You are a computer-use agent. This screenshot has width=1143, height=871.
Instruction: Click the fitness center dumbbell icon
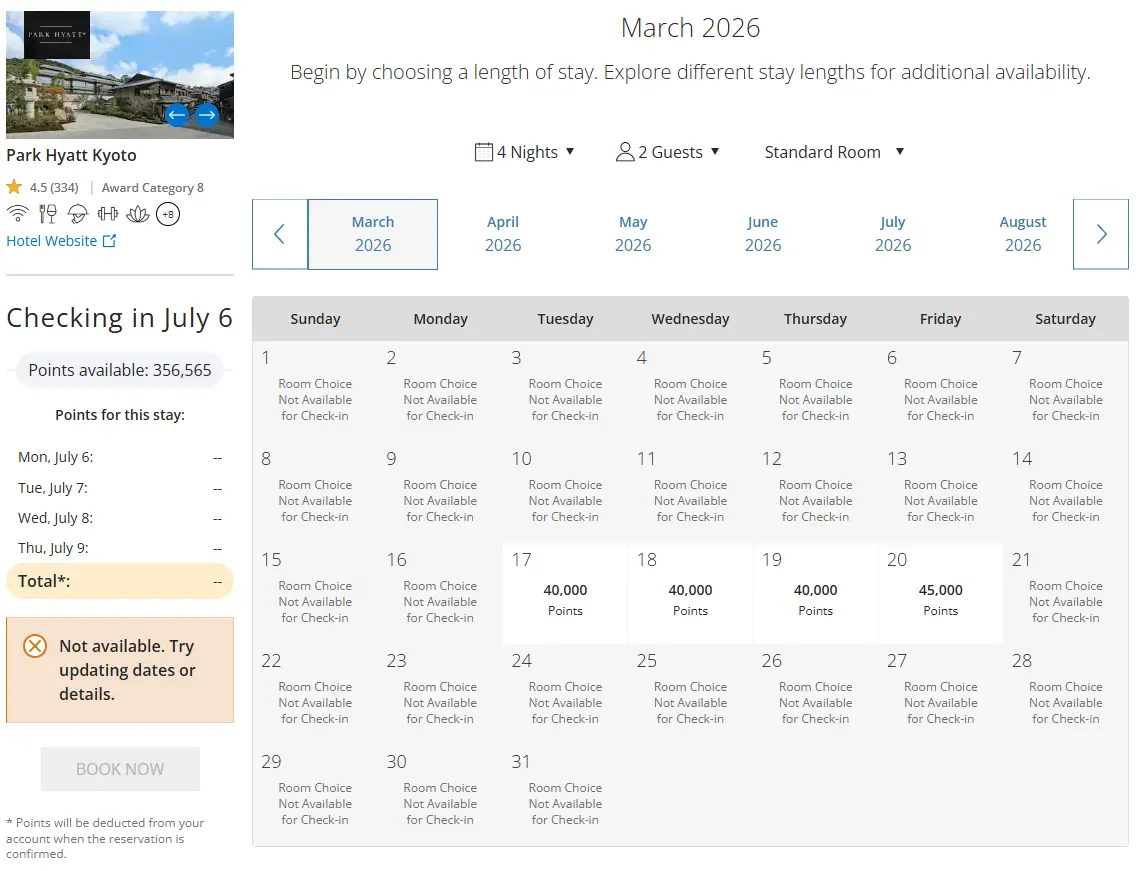107,213
